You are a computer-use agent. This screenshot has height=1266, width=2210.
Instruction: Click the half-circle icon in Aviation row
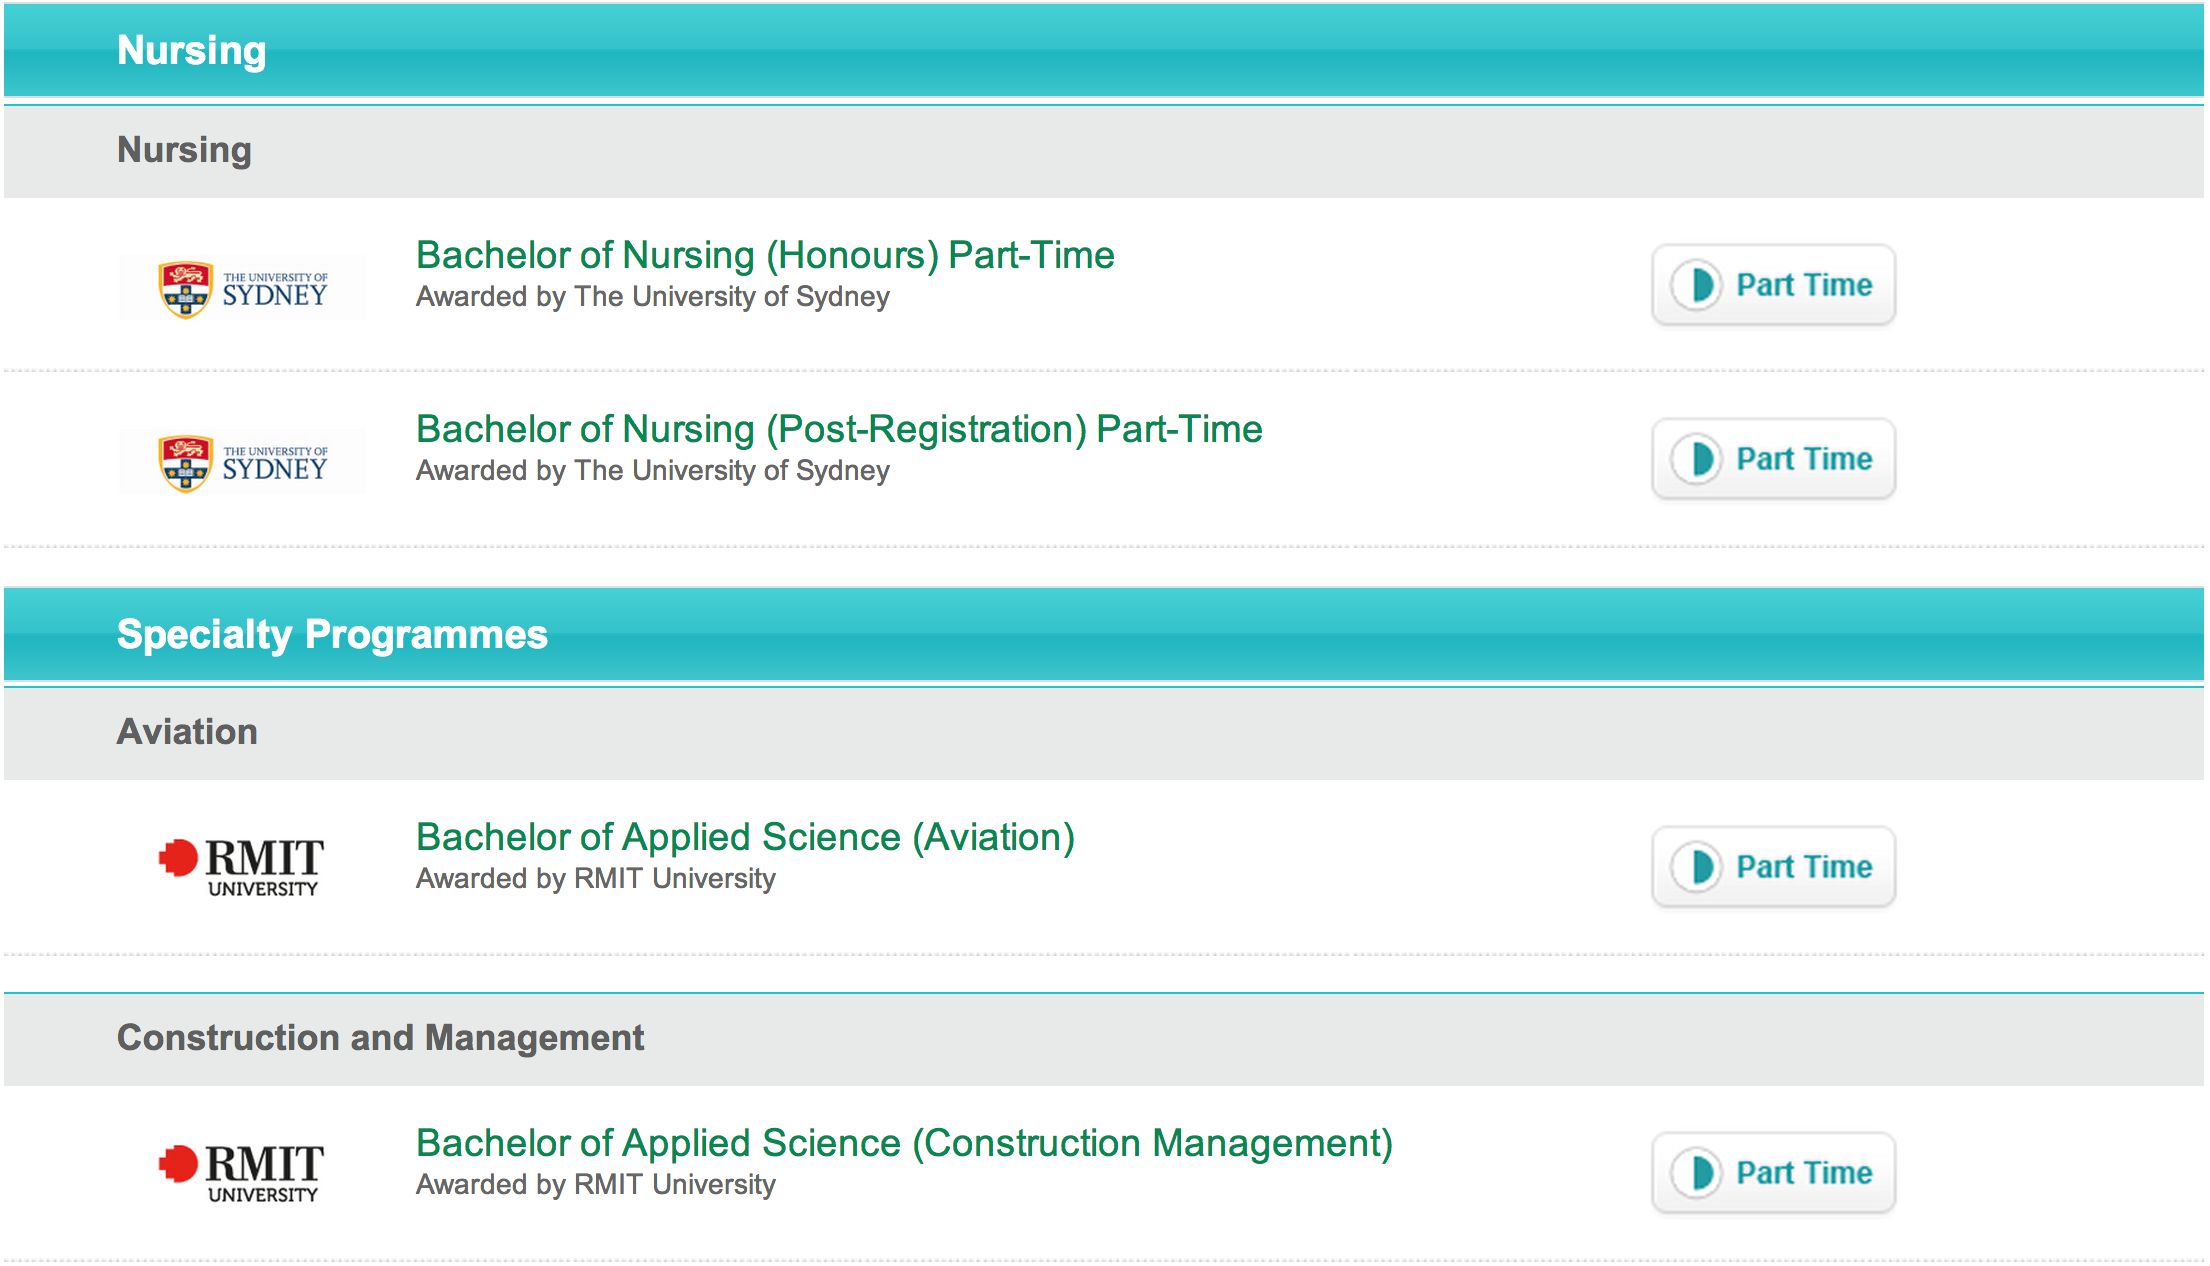(1697, 867)
